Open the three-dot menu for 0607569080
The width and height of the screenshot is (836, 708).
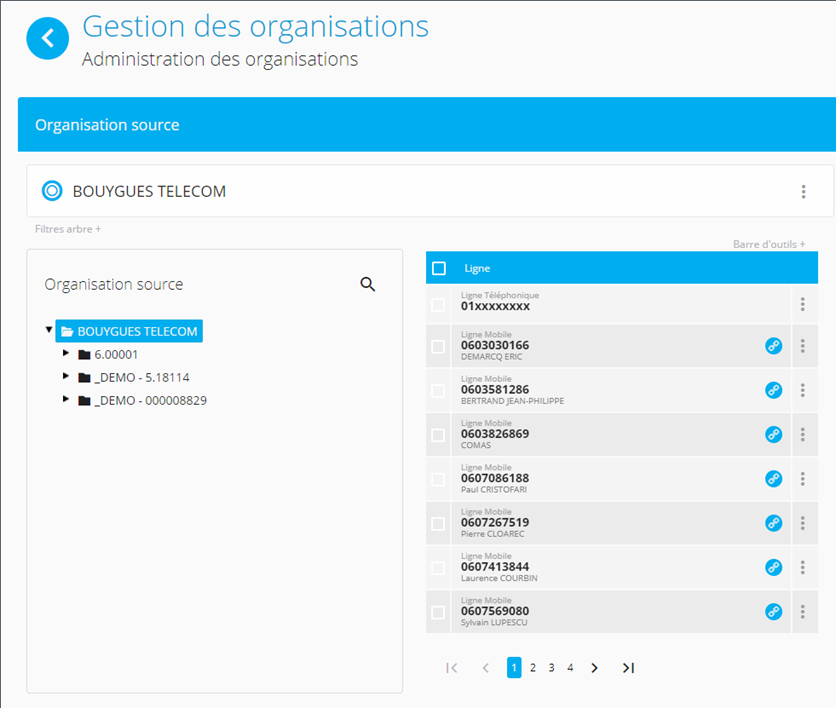802,612
